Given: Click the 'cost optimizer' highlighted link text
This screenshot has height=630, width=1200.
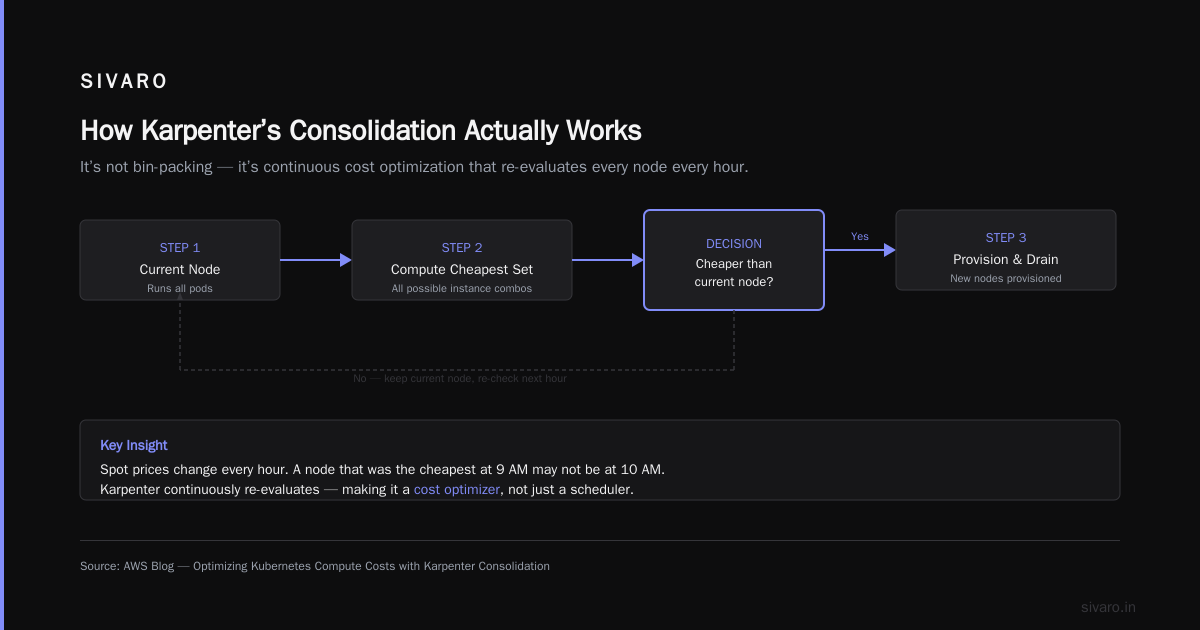Looking at the screenshot, I should point(457,490).
